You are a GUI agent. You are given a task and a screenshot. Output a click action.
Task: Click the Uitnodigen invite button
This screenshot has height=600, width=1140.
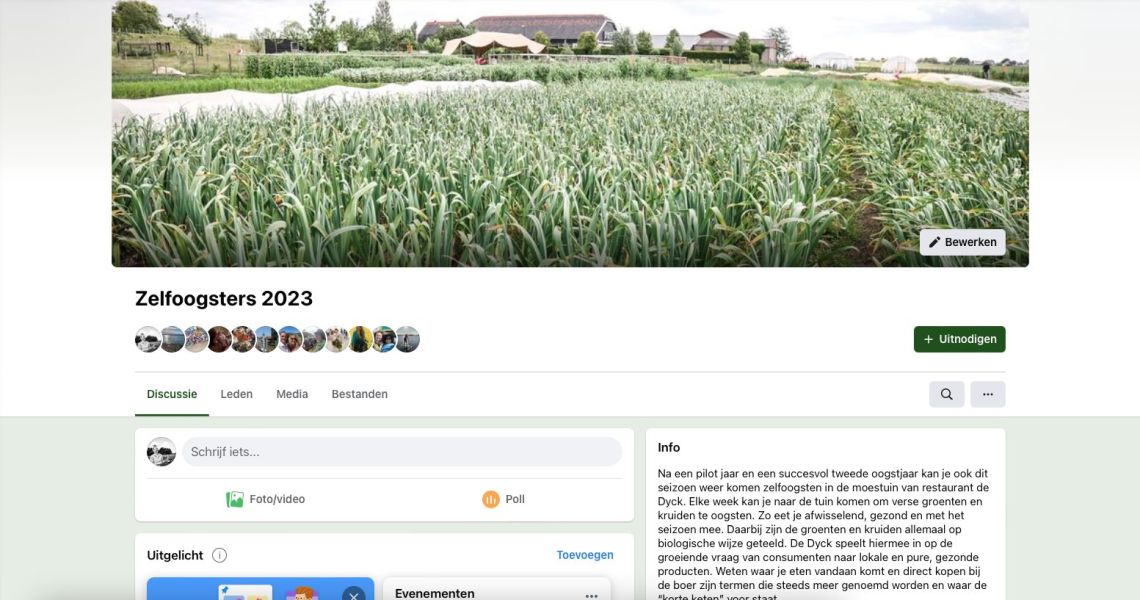click(x=959, y=340)
